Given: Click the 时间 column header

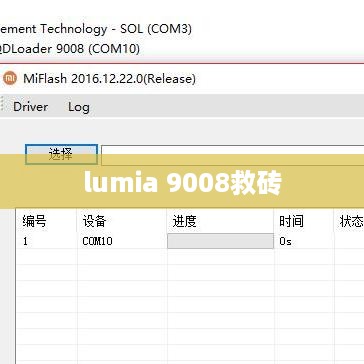Looking at the screenshot, I should [291, 221].
